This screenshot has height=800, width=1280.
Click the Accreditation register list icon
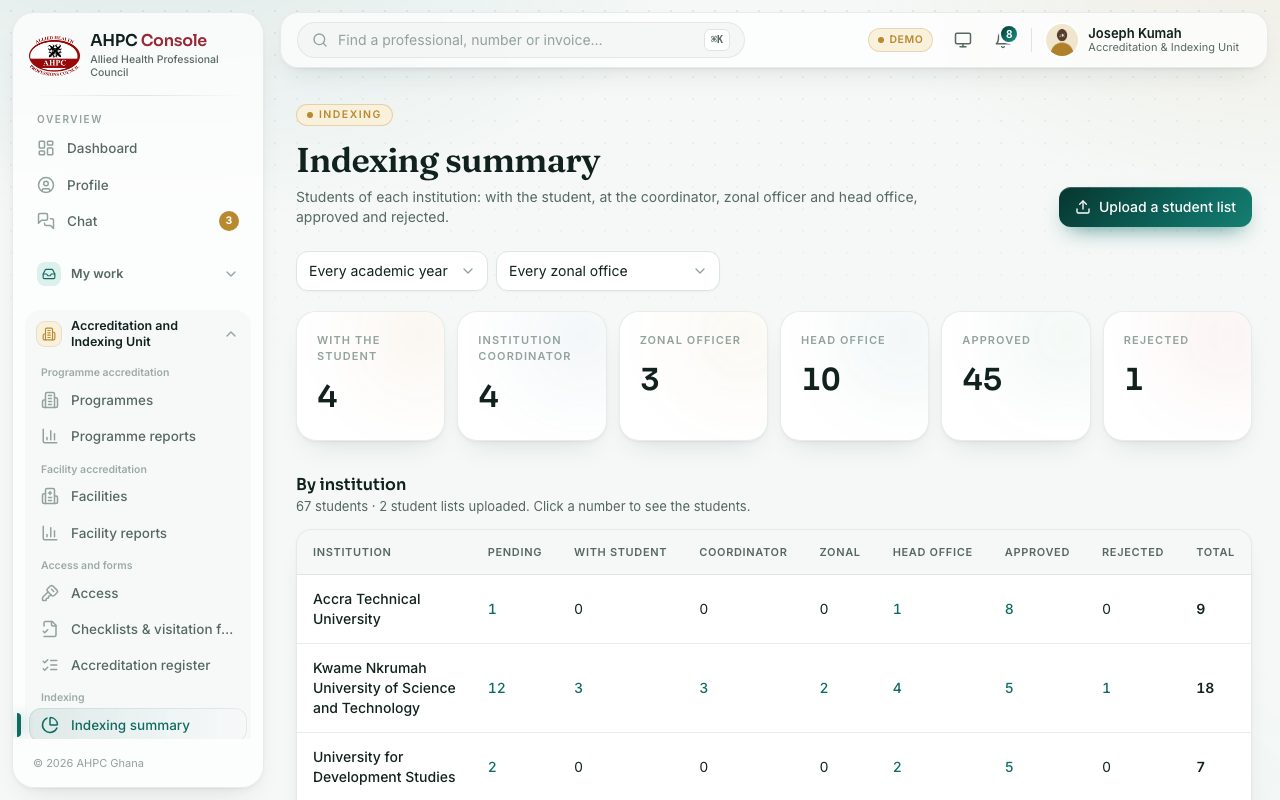(50, 666)
